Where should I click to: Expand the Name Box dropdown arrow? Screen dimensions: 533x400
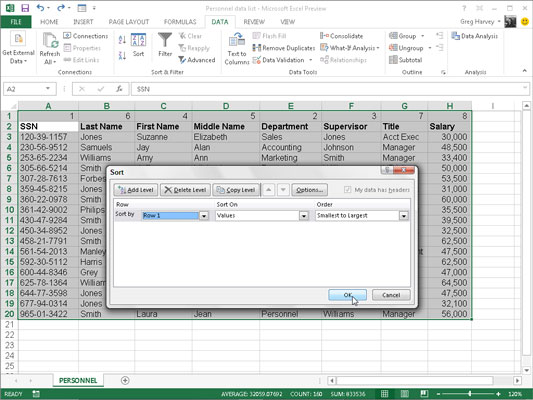(x=48, y=89)
